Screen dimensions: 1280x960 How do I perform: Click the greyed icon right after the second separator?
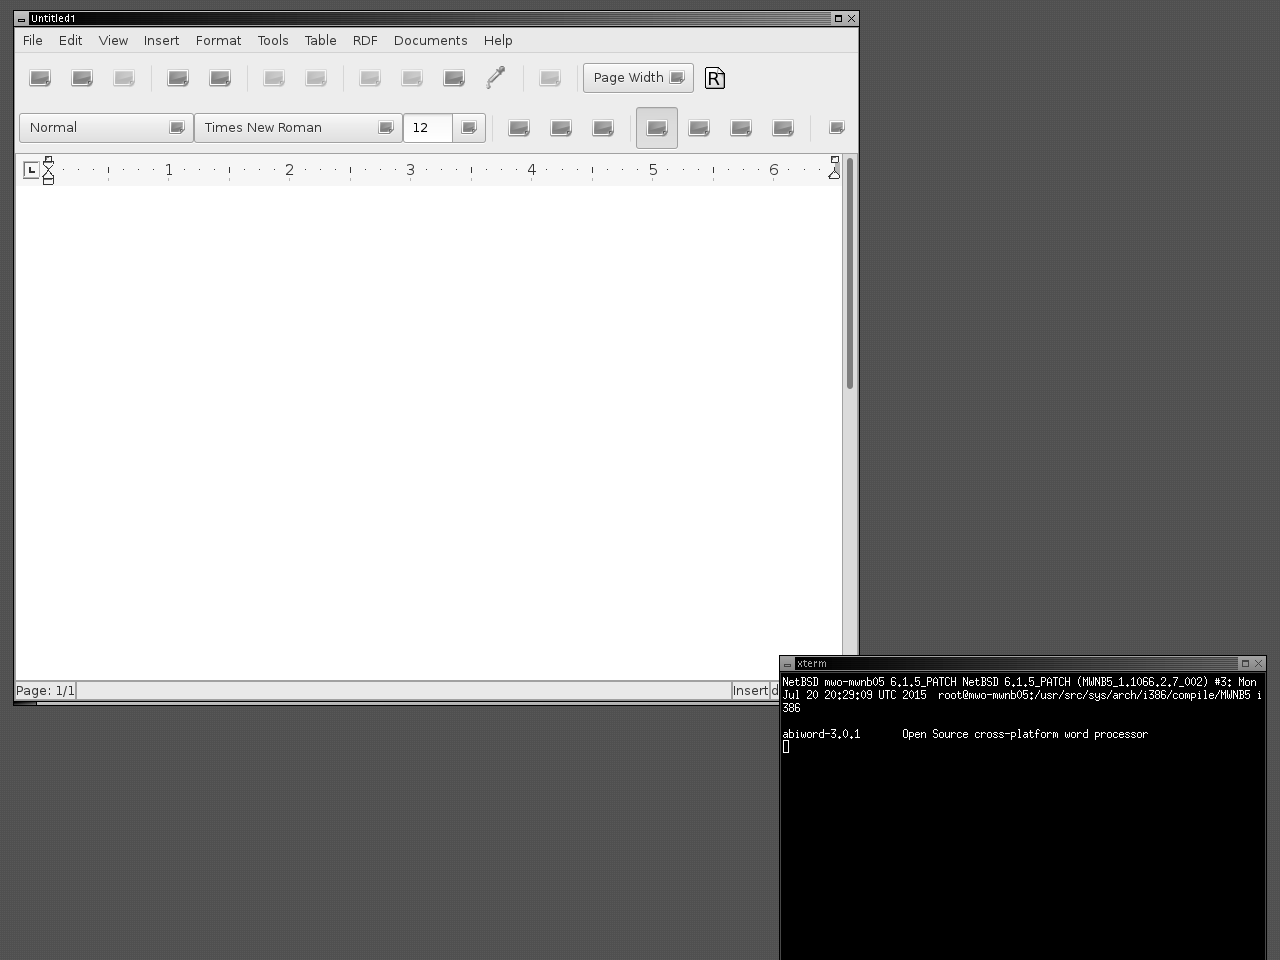tap(274, 78)
